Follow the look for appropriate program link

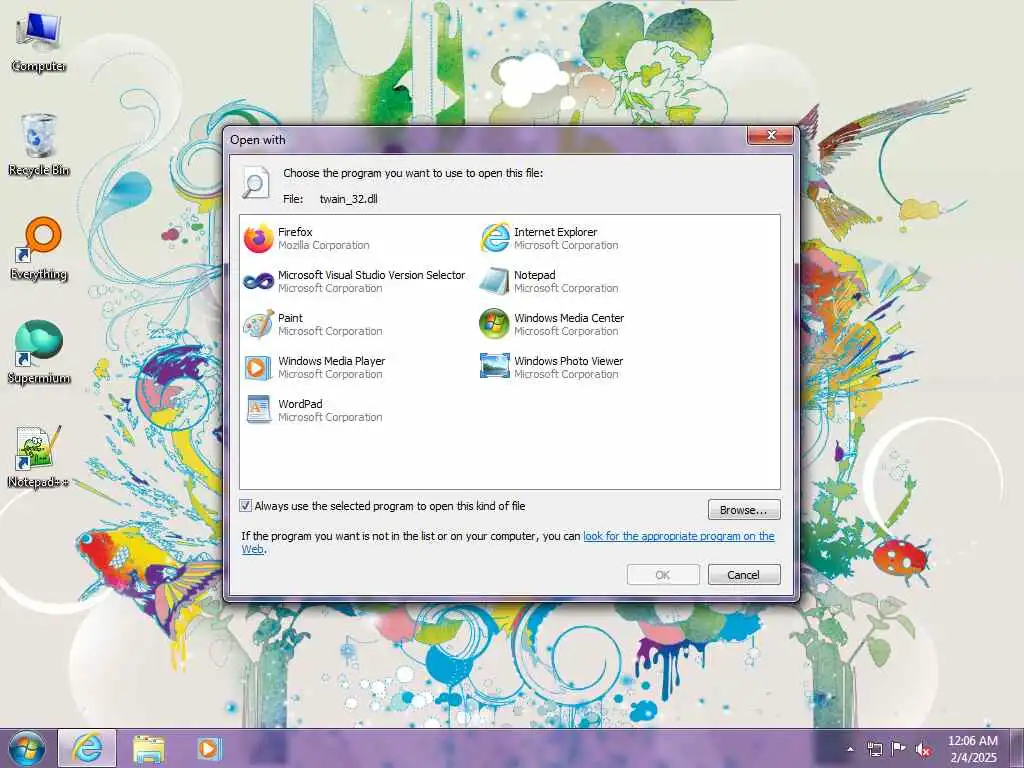click(x=679, y=536)
